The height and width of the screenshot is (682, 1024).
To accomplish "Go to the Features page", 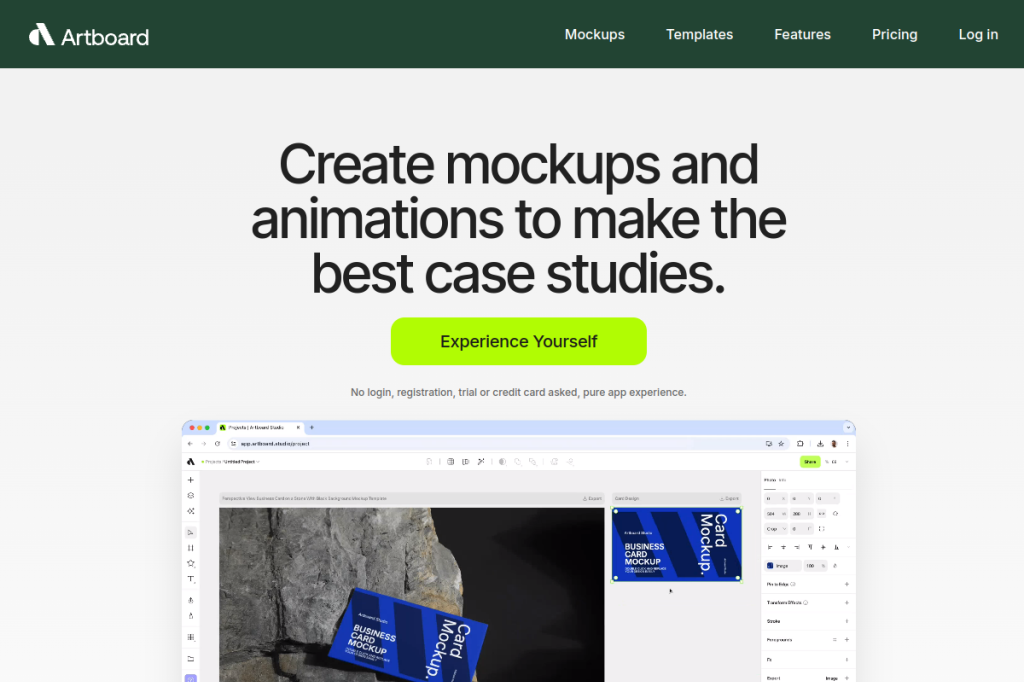I will [802, 35].
